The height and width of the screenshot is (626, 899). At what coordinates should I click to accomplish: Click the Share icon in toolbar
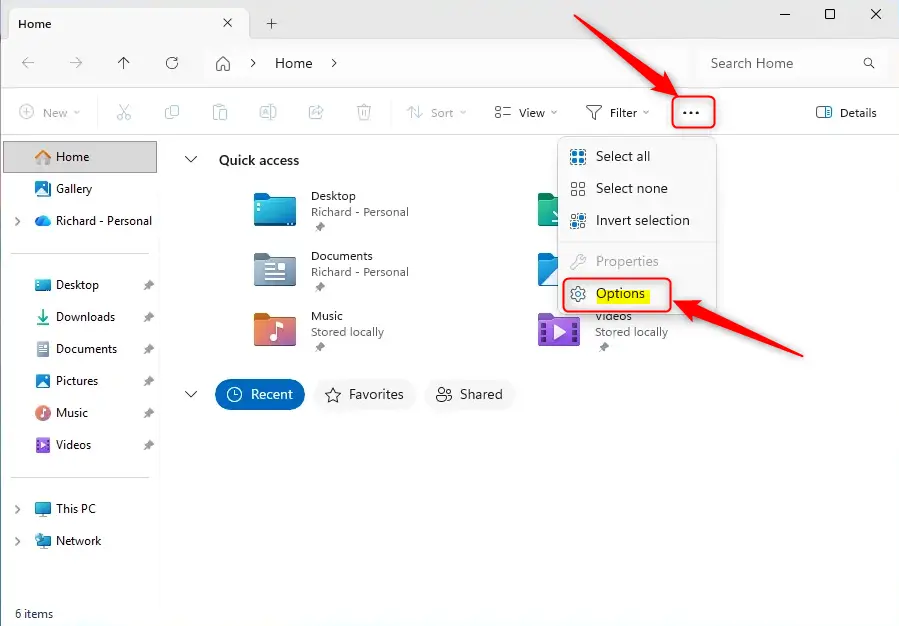coord(316,112)
